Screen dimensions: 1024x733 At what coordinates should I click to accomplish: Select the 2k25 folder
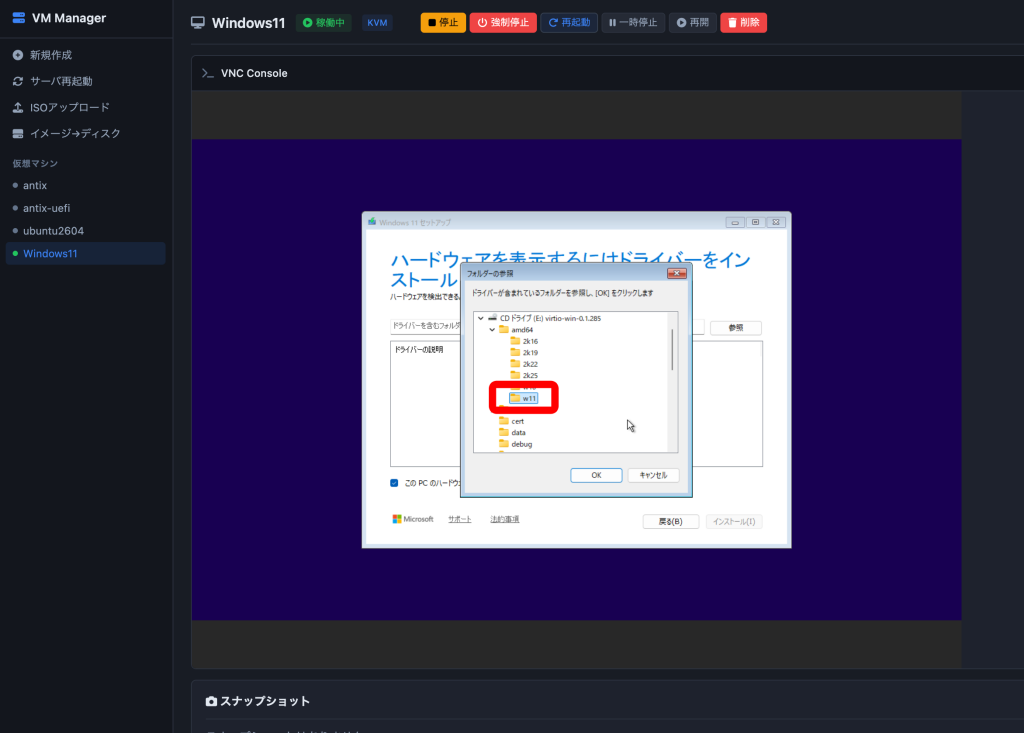[x=530, y=376]
